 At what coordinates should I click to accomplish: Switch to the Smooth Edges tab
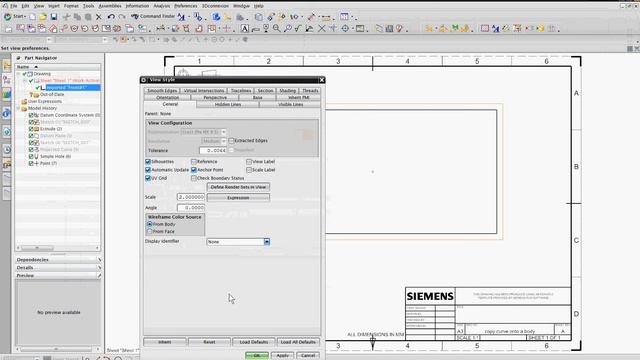162,91
